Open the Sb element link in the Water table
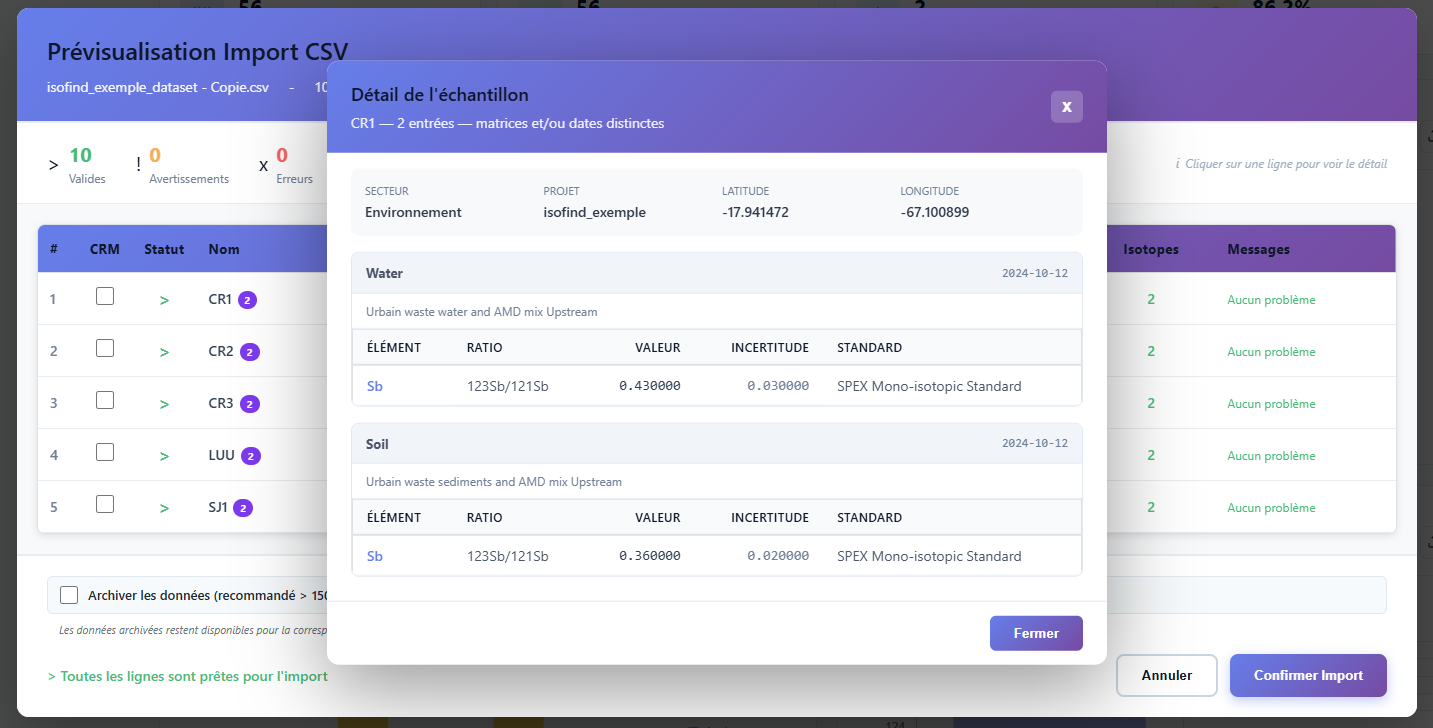Image resolution: width=1433 pixels, height=728 pixels. [x=374, y=385]
